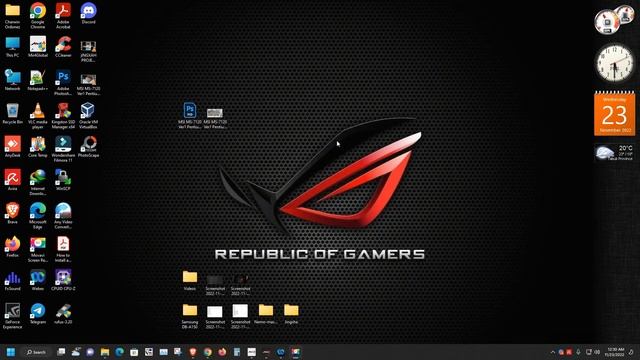The height and width of the screenshot is (360, 640).
Task: Select the MSI MS-7120 image file beside the PSD
Action: [215, 118]
